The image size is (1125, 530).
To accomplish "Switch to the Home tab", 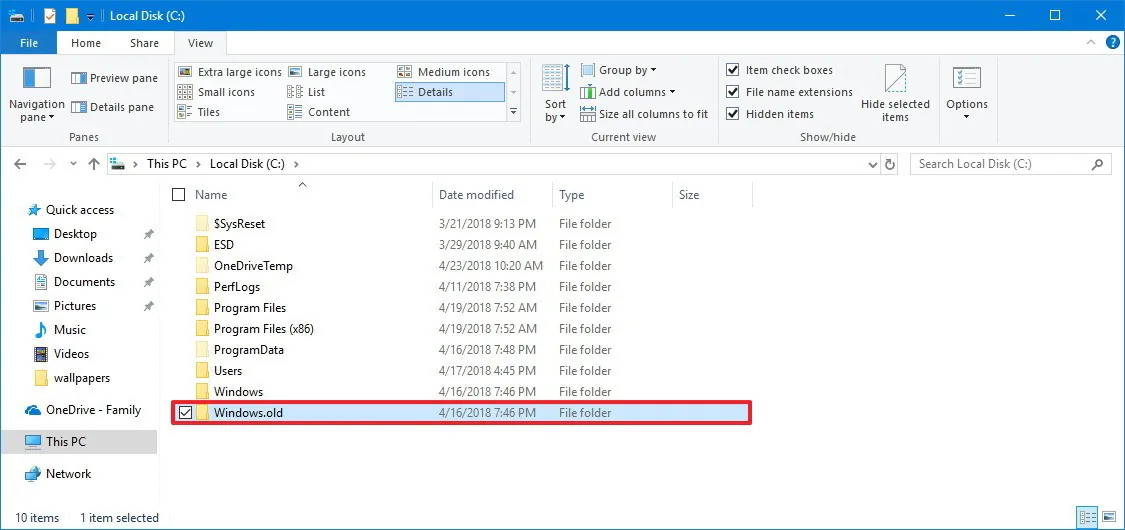I will (86, 43).
